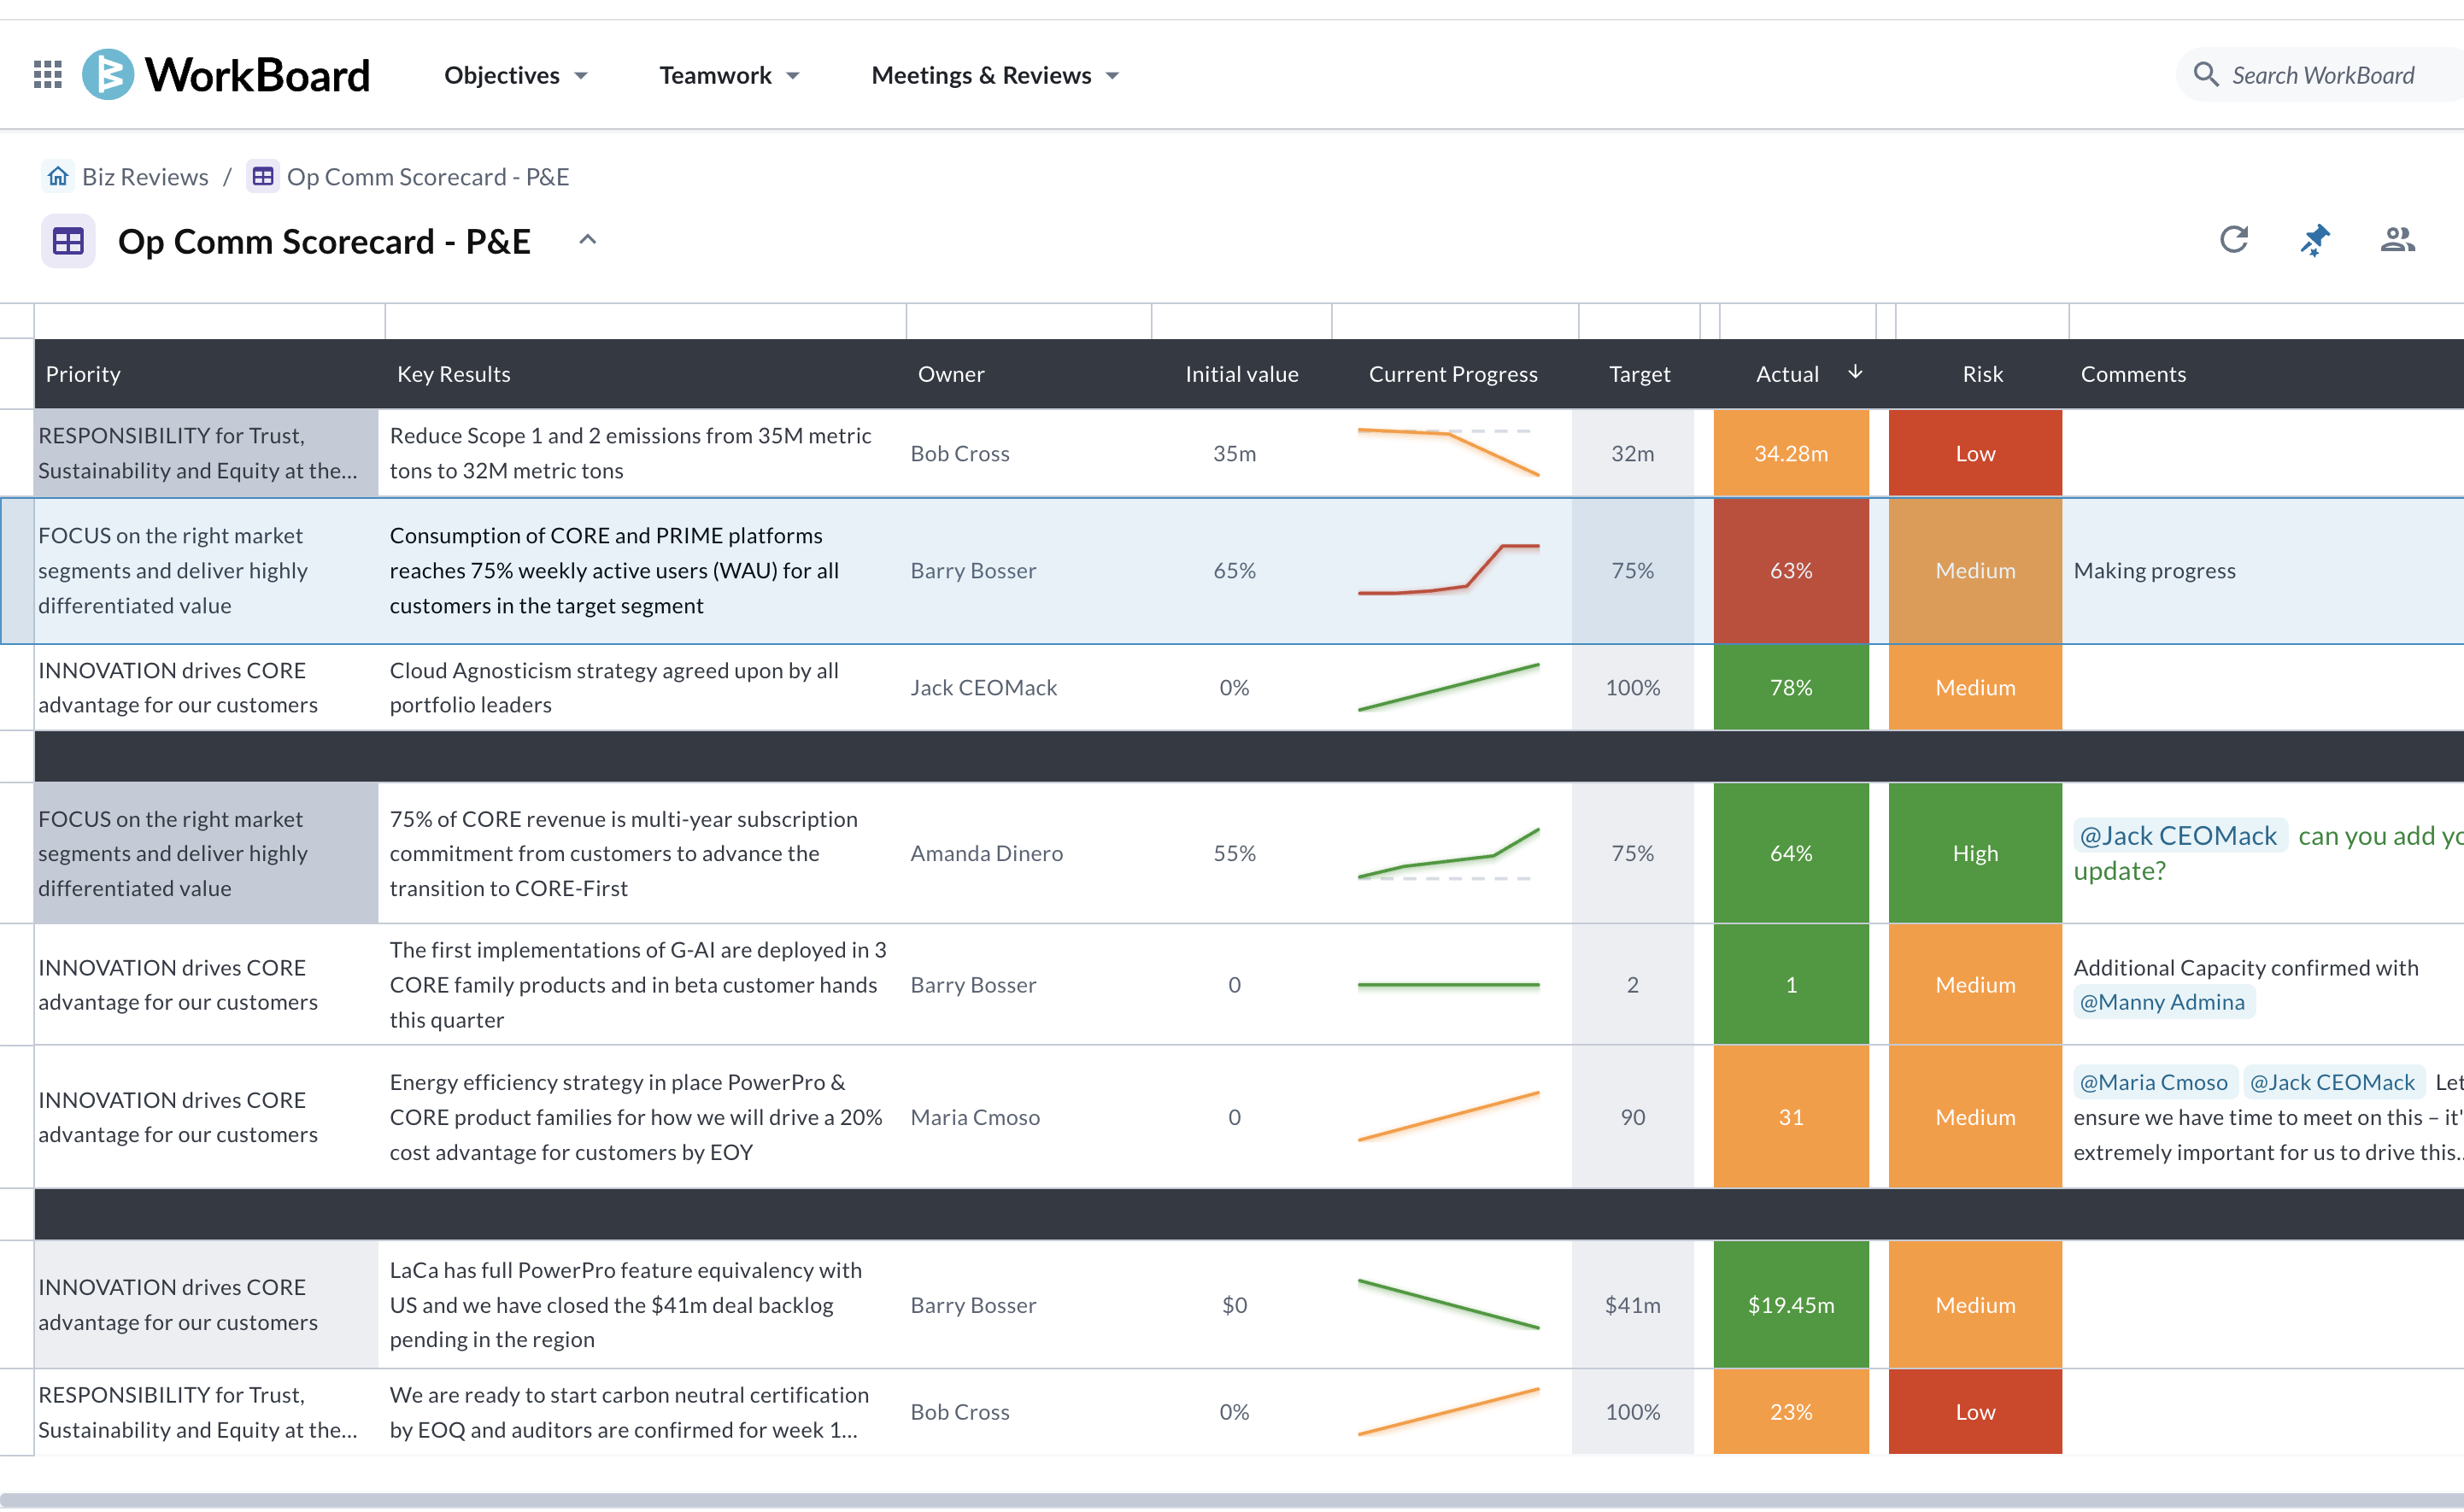The width and height of the screenshot is (2464, 1512).
Task: Select the green 64% actual cell
Action: (1791, 853)
